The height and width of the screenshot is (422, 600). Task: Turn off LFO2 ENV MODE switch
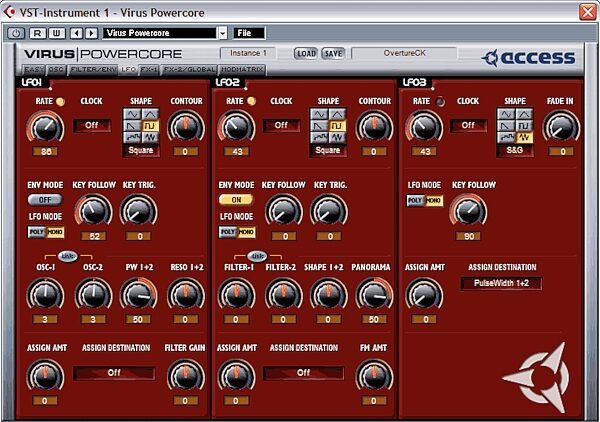point(236,200)
